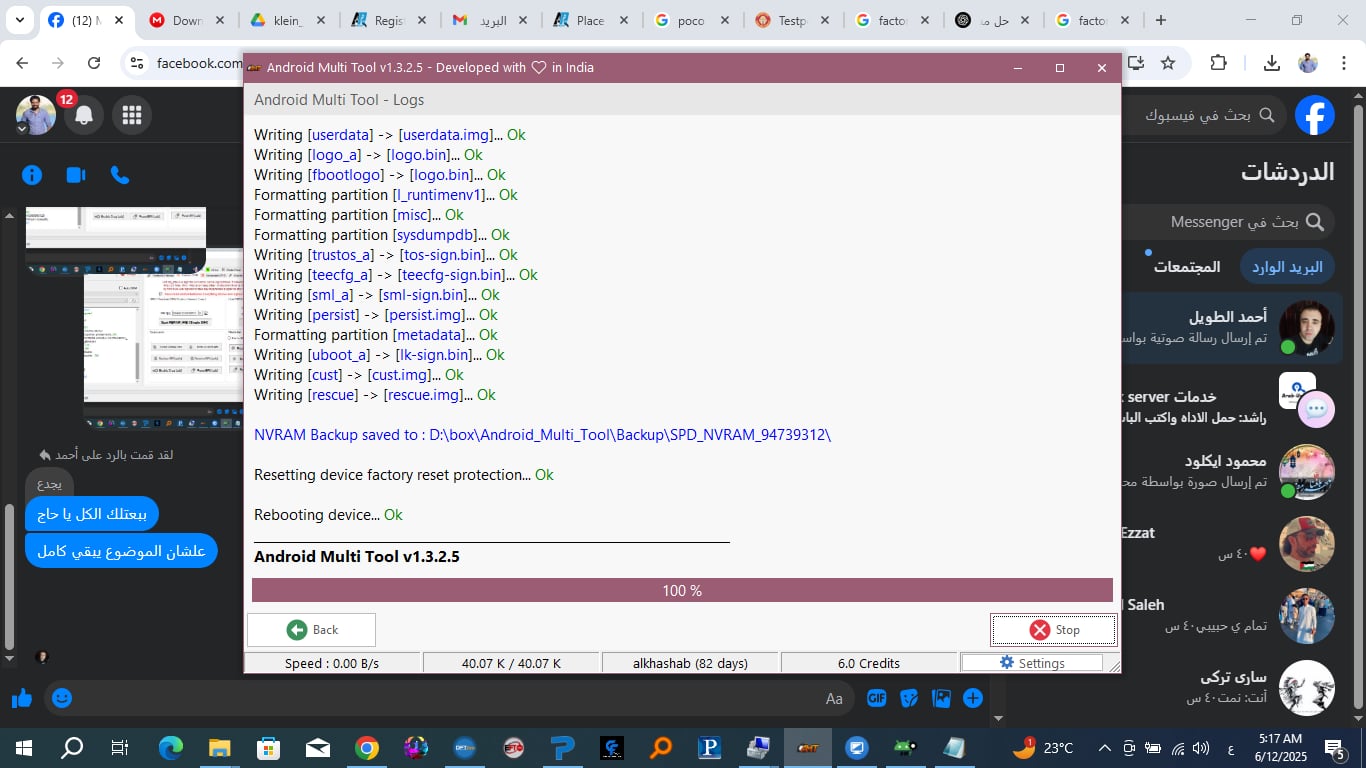Click the Rebooting device log line
Image resolution: width=1366 pixels, height=768 pixels.
[328, 515]
